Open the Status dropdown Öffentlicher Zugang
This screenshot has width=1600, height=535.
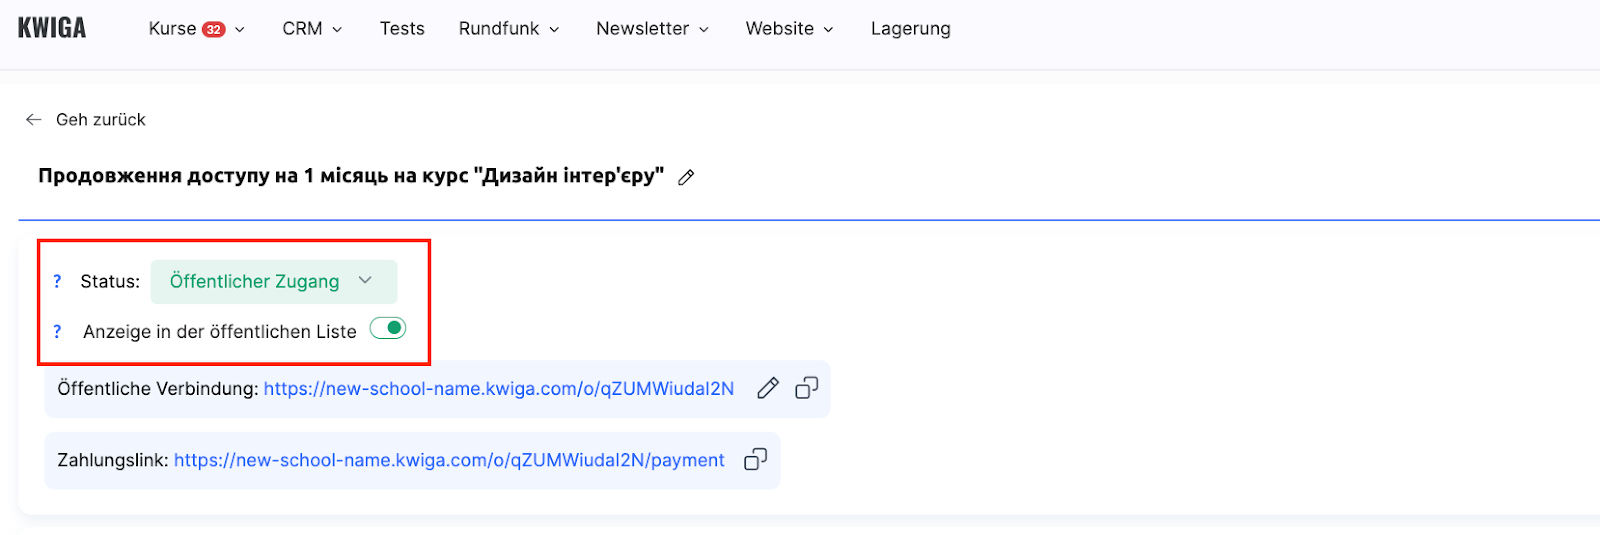[273, 282]
